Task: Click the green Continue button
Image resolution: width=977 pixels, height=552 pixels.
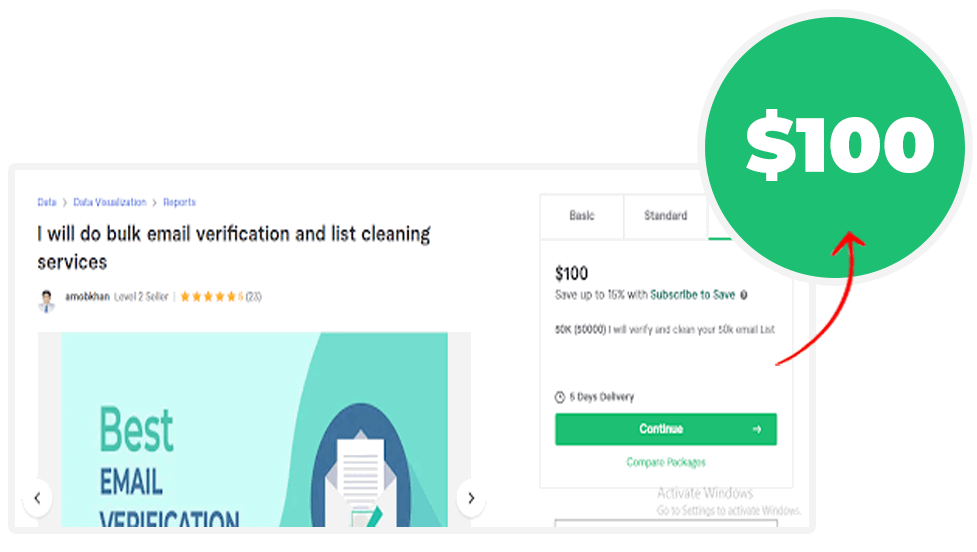Action: [665, 429]
